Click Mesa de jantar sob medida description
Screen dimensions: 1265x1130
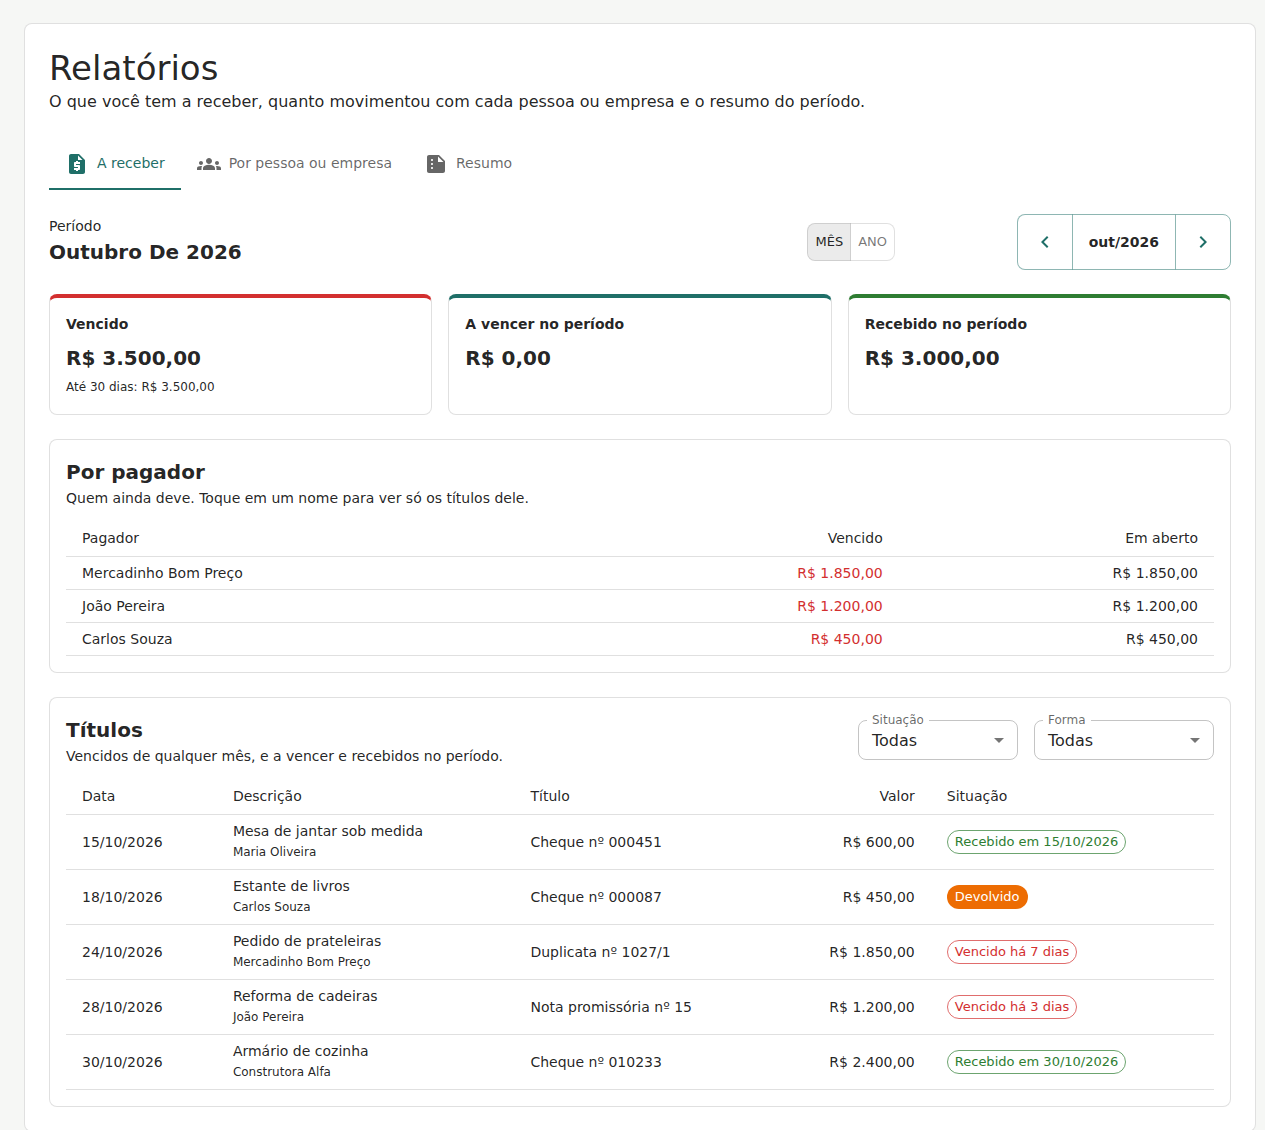pyautogui.click(x=328, y=831)
